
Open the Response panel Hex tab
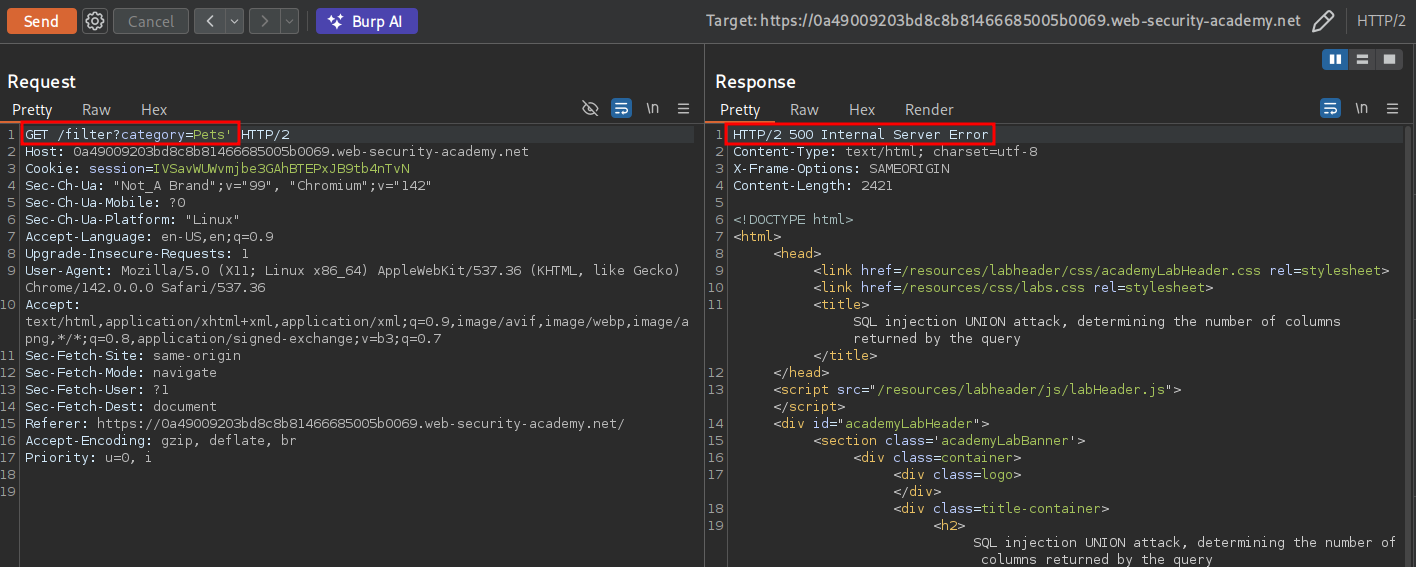[862, 109]
